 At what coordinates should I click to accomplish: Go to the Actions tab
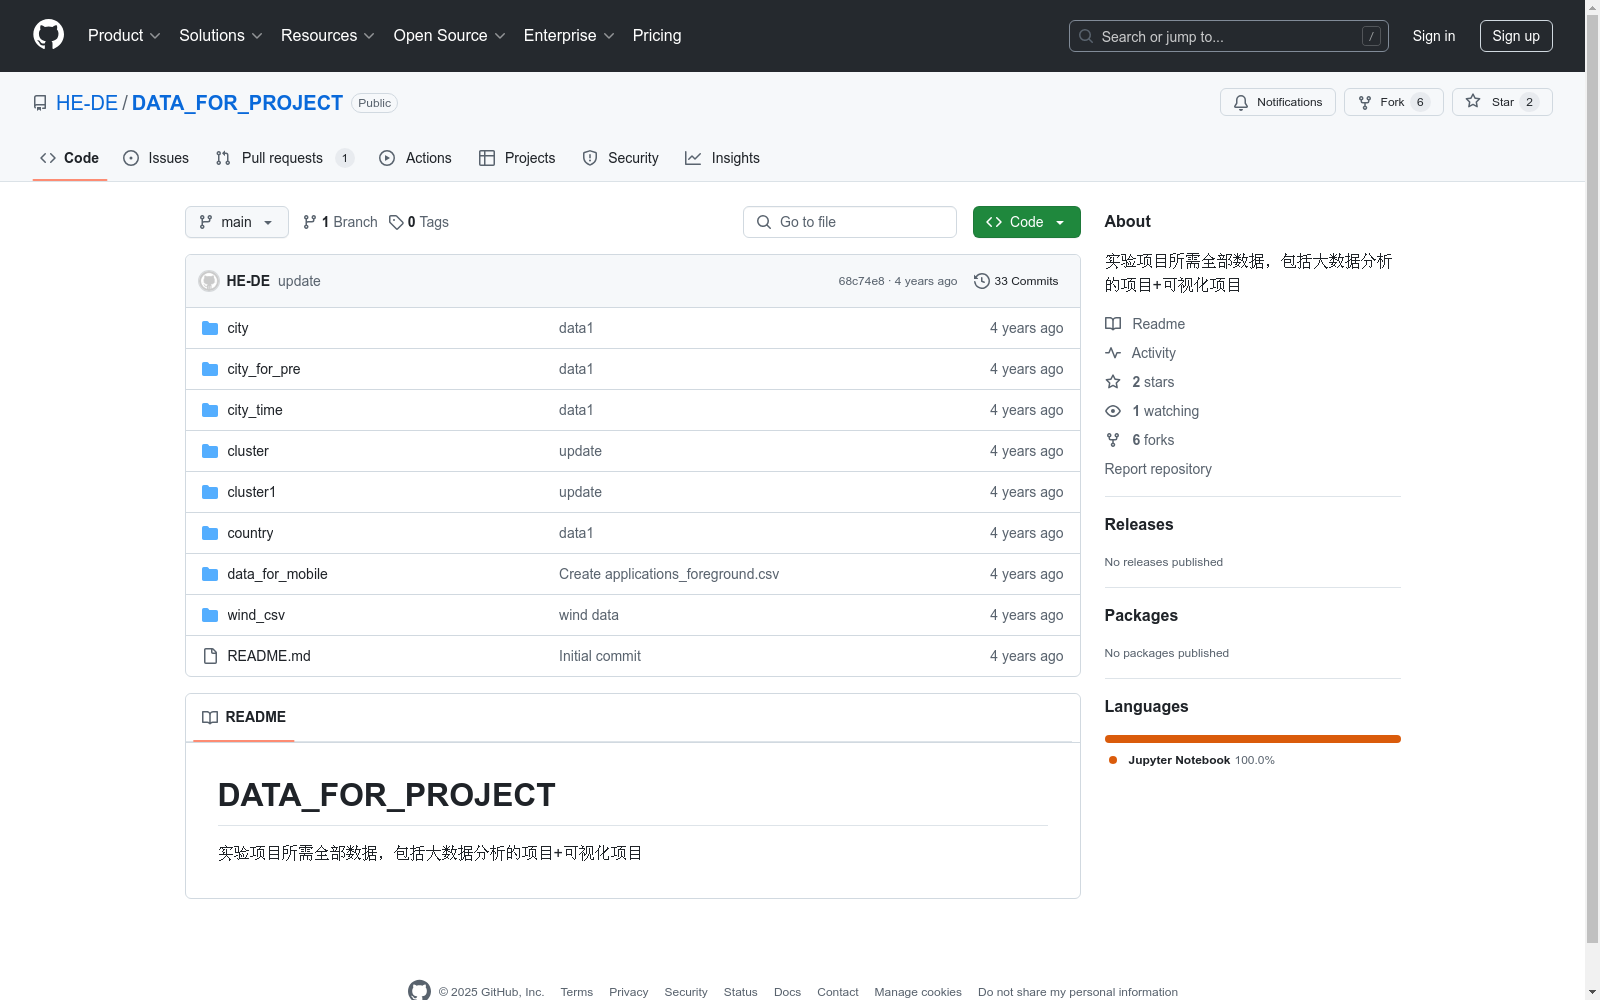pyautogui.click(x=415, y=158)
